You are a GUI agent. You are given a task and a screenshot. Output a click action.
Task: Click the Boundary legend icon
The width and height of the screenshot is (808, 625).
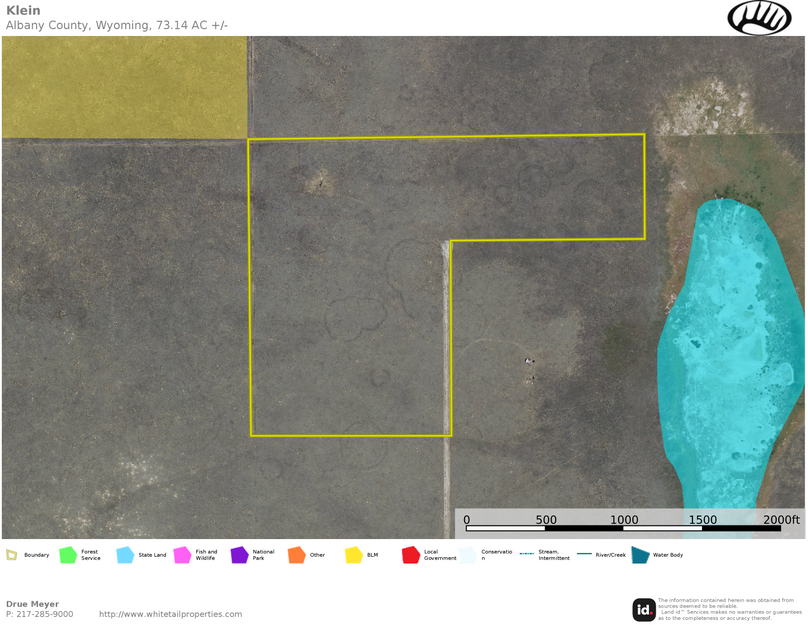click(12, 555)
